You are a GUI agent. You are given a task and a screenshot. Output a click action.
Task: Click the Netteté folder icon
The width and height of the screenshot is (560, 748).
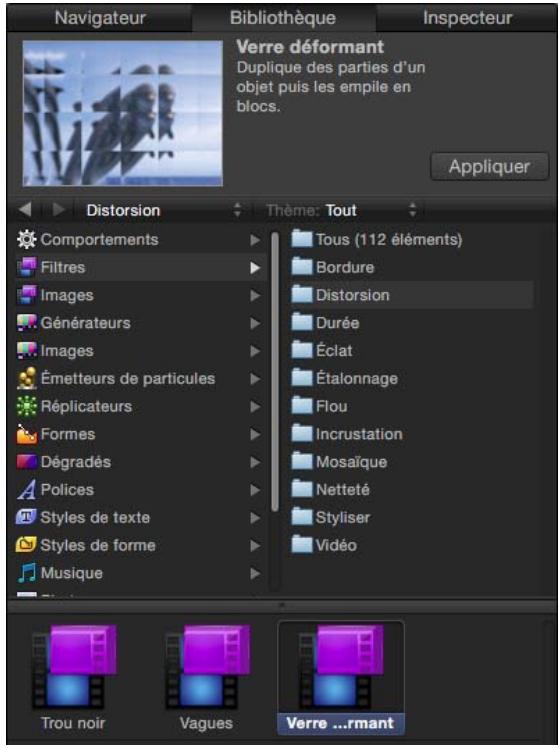[x=301, y=489]
